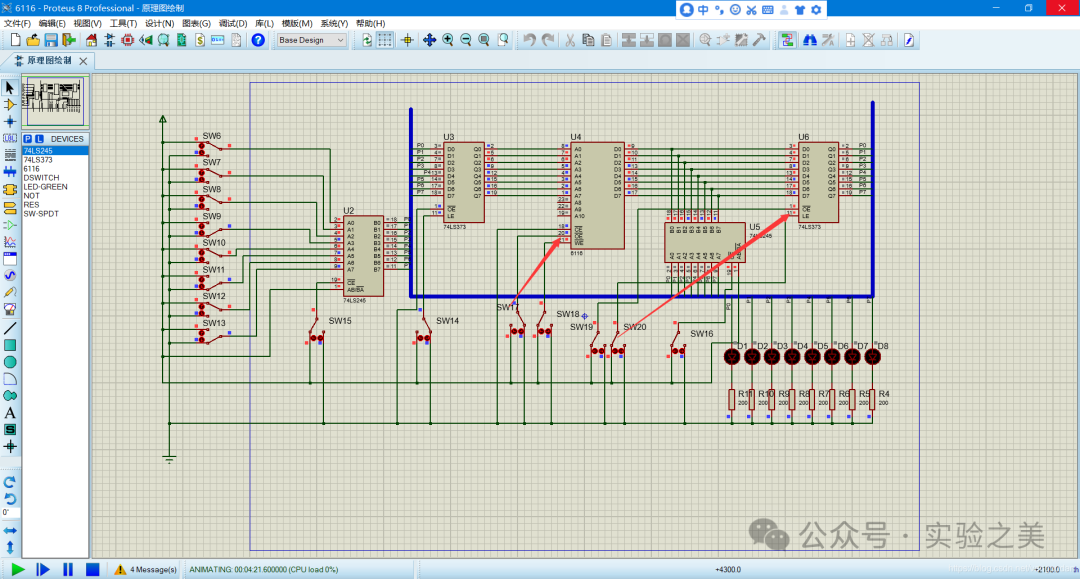Screen dimensions: 1080x579
Task: Select the 2D text 'A' tool
Action: pyautogui.click(x=10, y=413)
